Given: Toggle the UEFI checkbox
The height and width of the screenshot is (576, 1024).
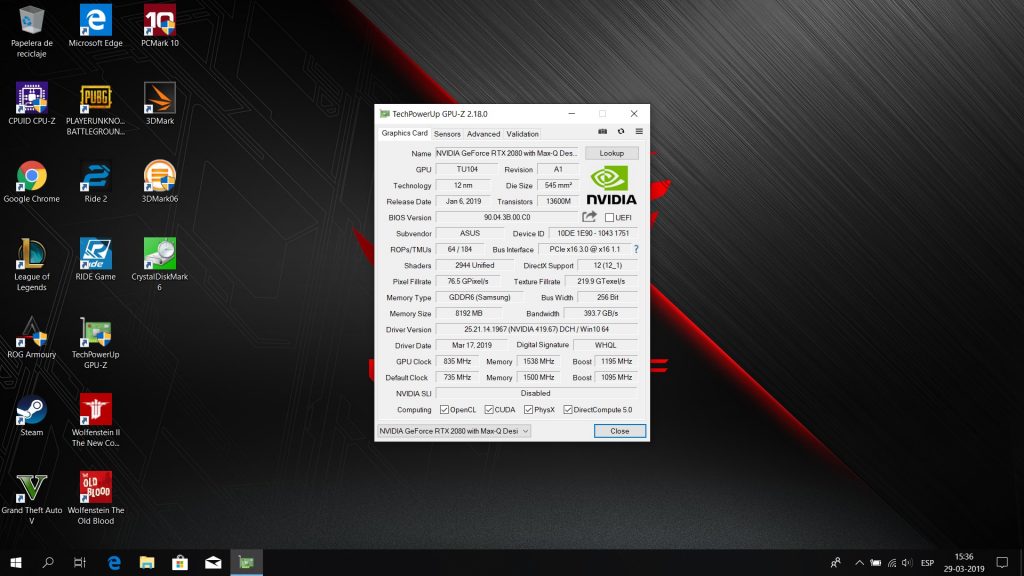Looking at the screenshot, I should click(x=609, y=218).
